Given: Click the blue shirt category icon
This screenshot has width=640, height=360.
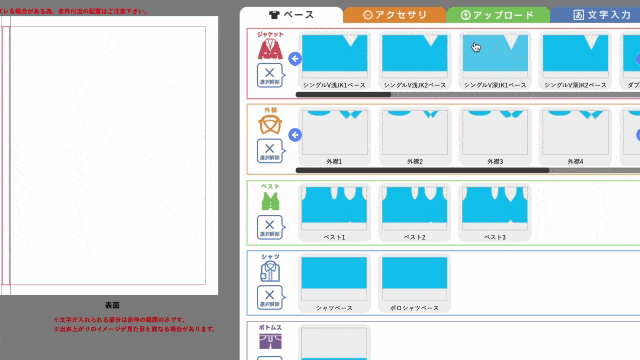Looking at the screenshot, I should point(270,271).
